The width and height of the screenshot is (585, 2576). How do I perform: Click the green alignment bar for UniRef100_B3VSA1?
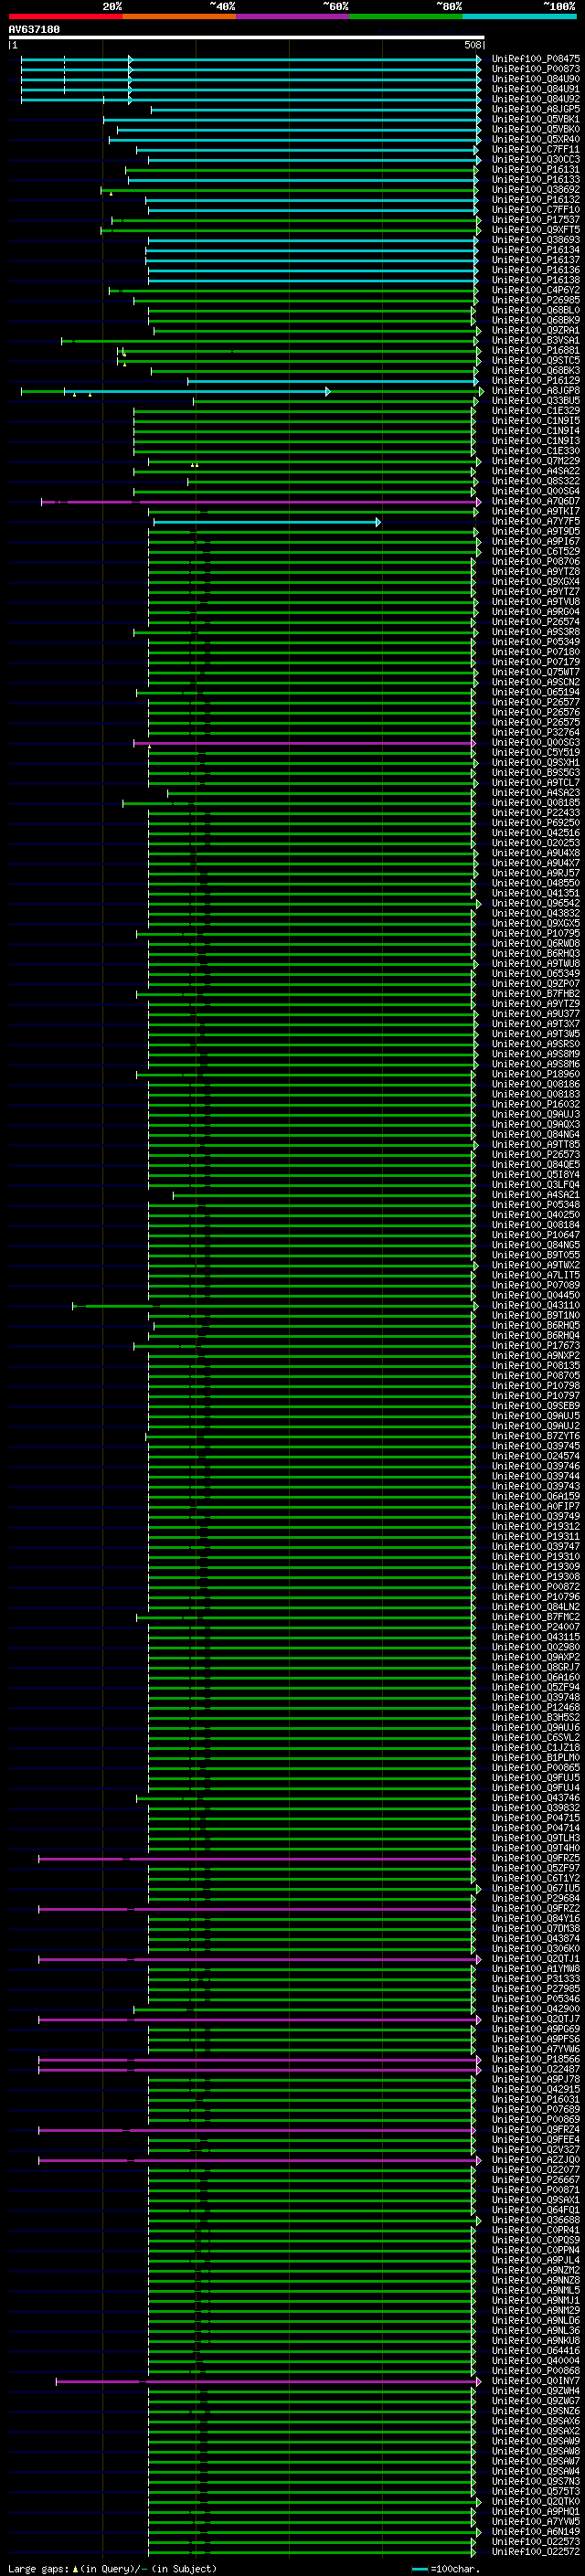coord(270,340)
